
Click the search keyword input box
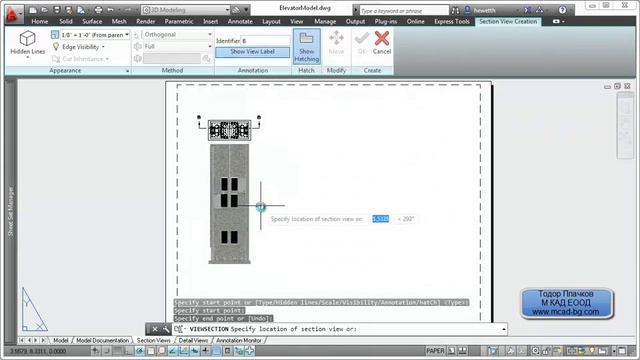click(x=404, y=11)
